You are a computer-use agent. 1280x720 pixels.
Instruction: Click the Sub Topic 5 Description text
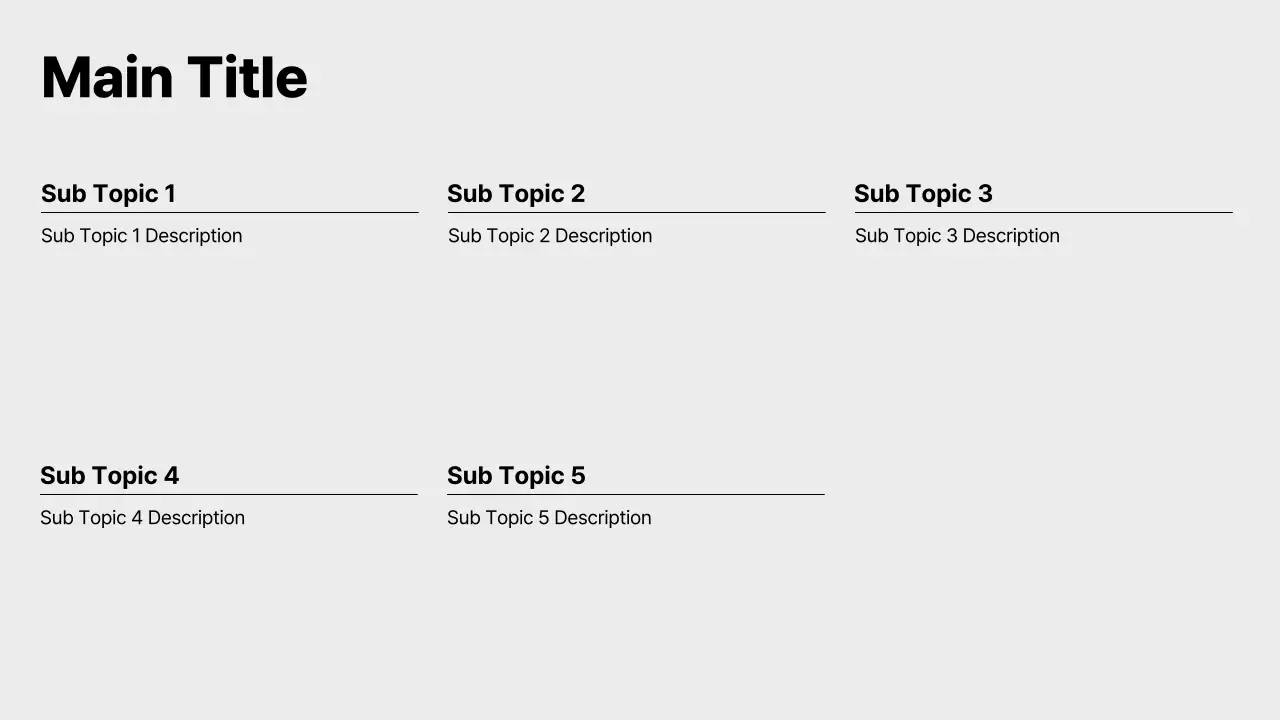549,518
